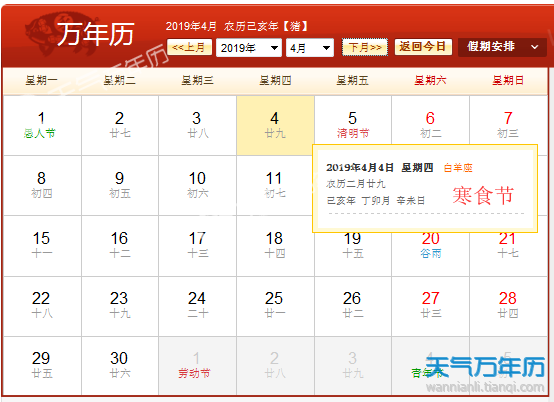Select Sunday date 7 初三
Screen dimensions: 554x402
coord(508,121)
